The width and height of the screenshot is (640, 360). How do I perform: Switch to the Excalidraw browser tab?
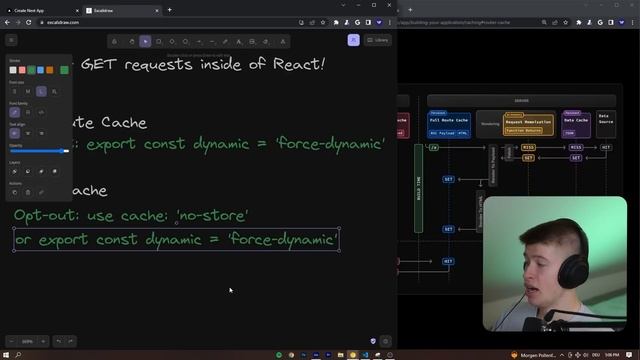click(x=122, y=10)
